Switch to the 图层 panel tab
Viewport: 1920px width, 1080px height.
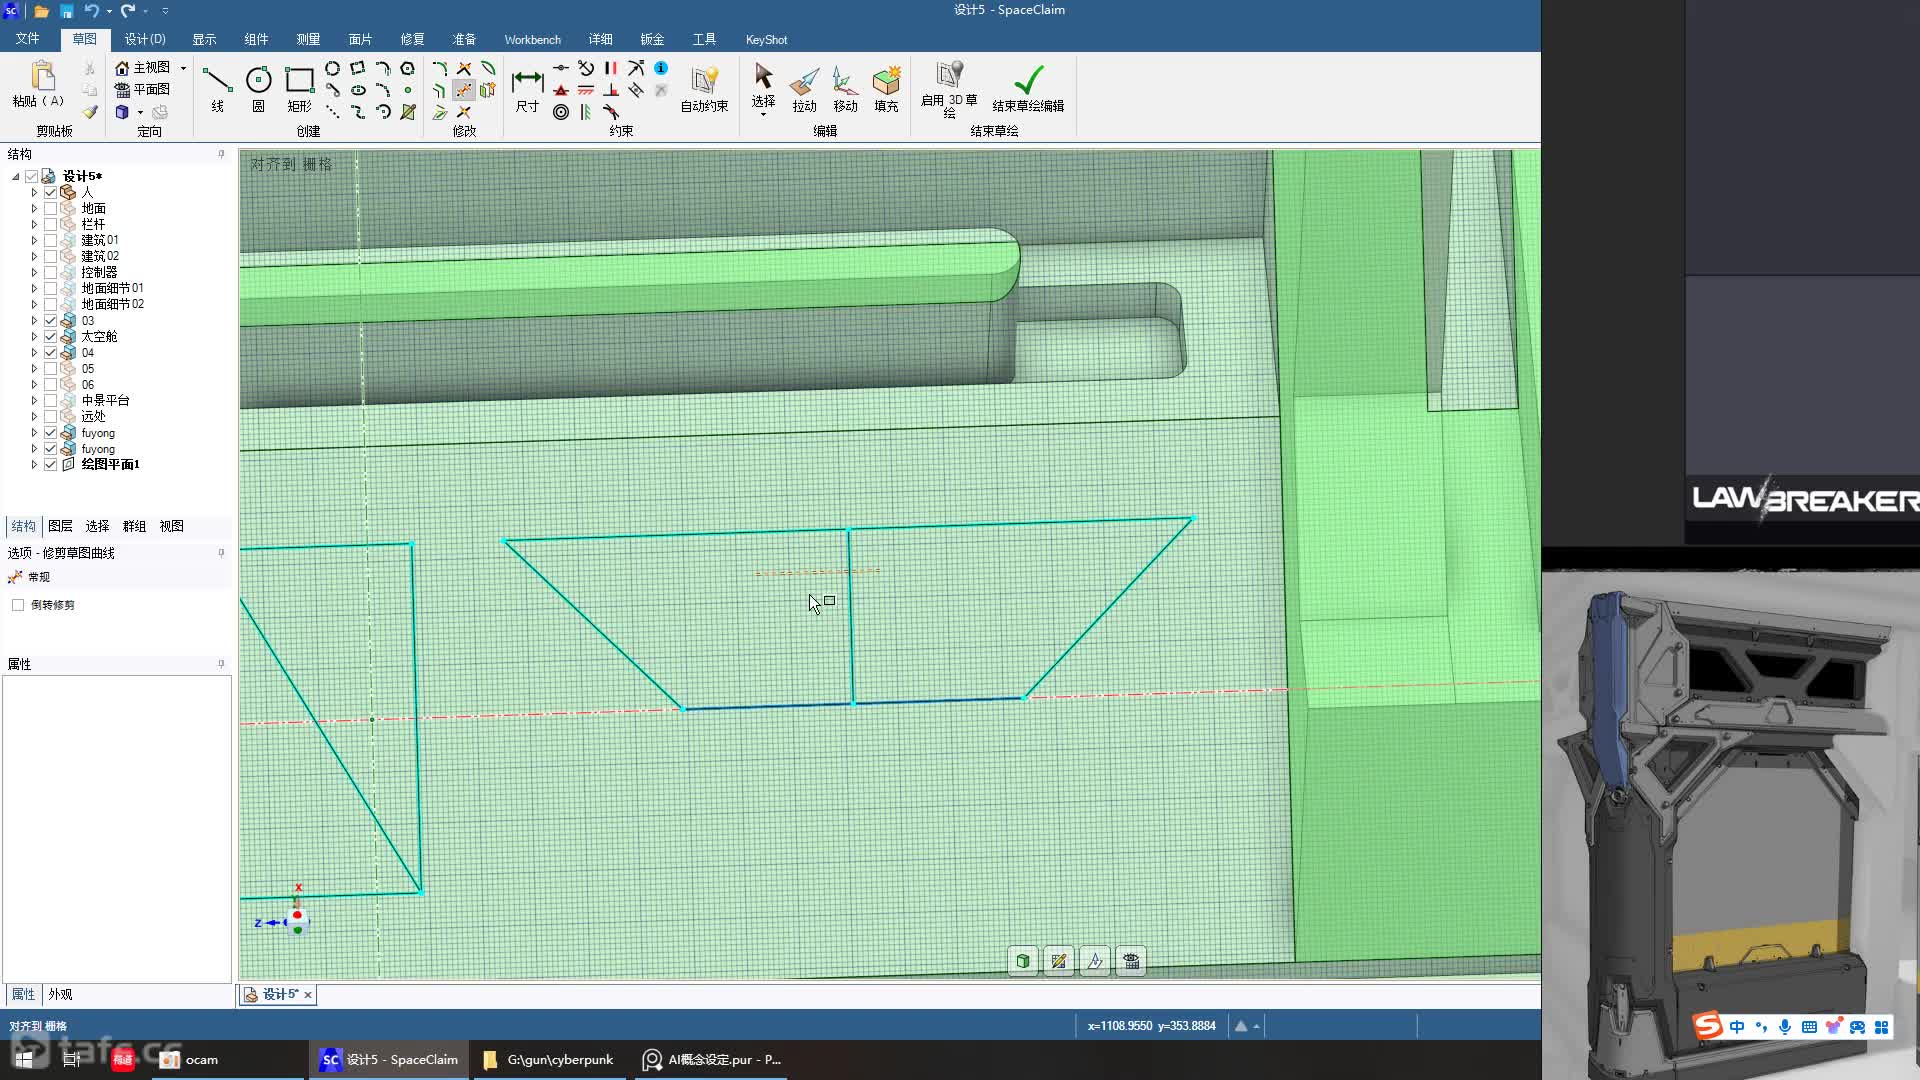point(60,526)
